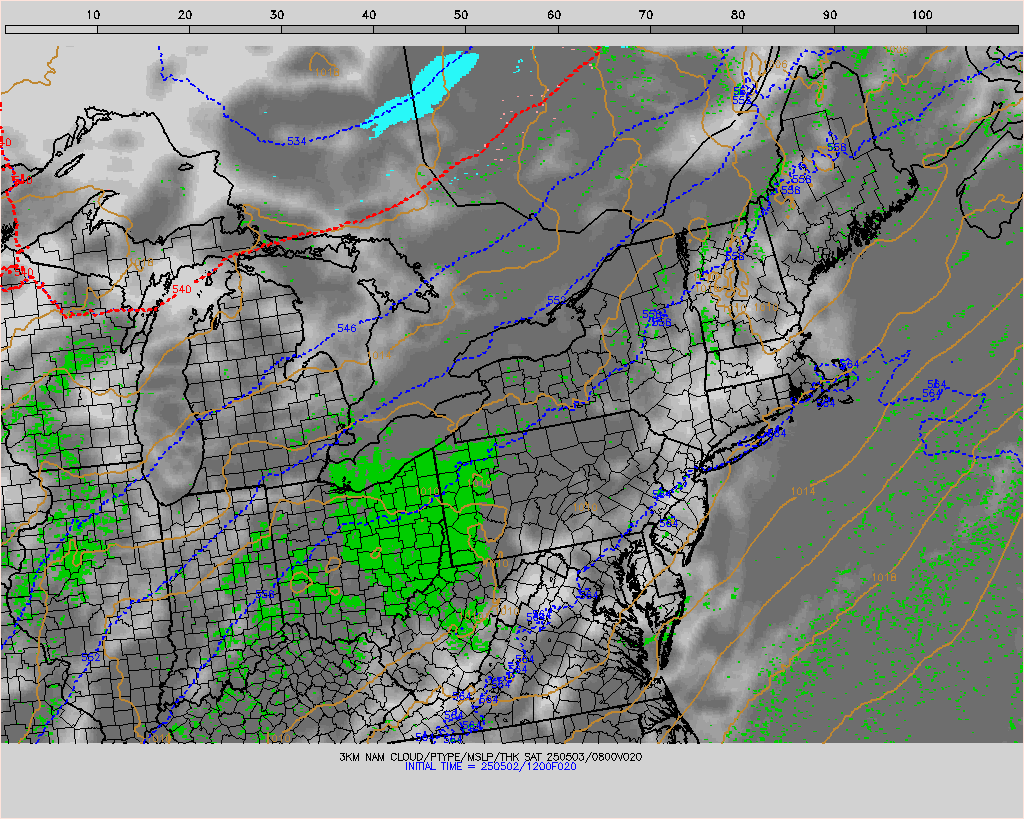Click the scale label 90
The image size is (1024, 819).
coord(830,14)
